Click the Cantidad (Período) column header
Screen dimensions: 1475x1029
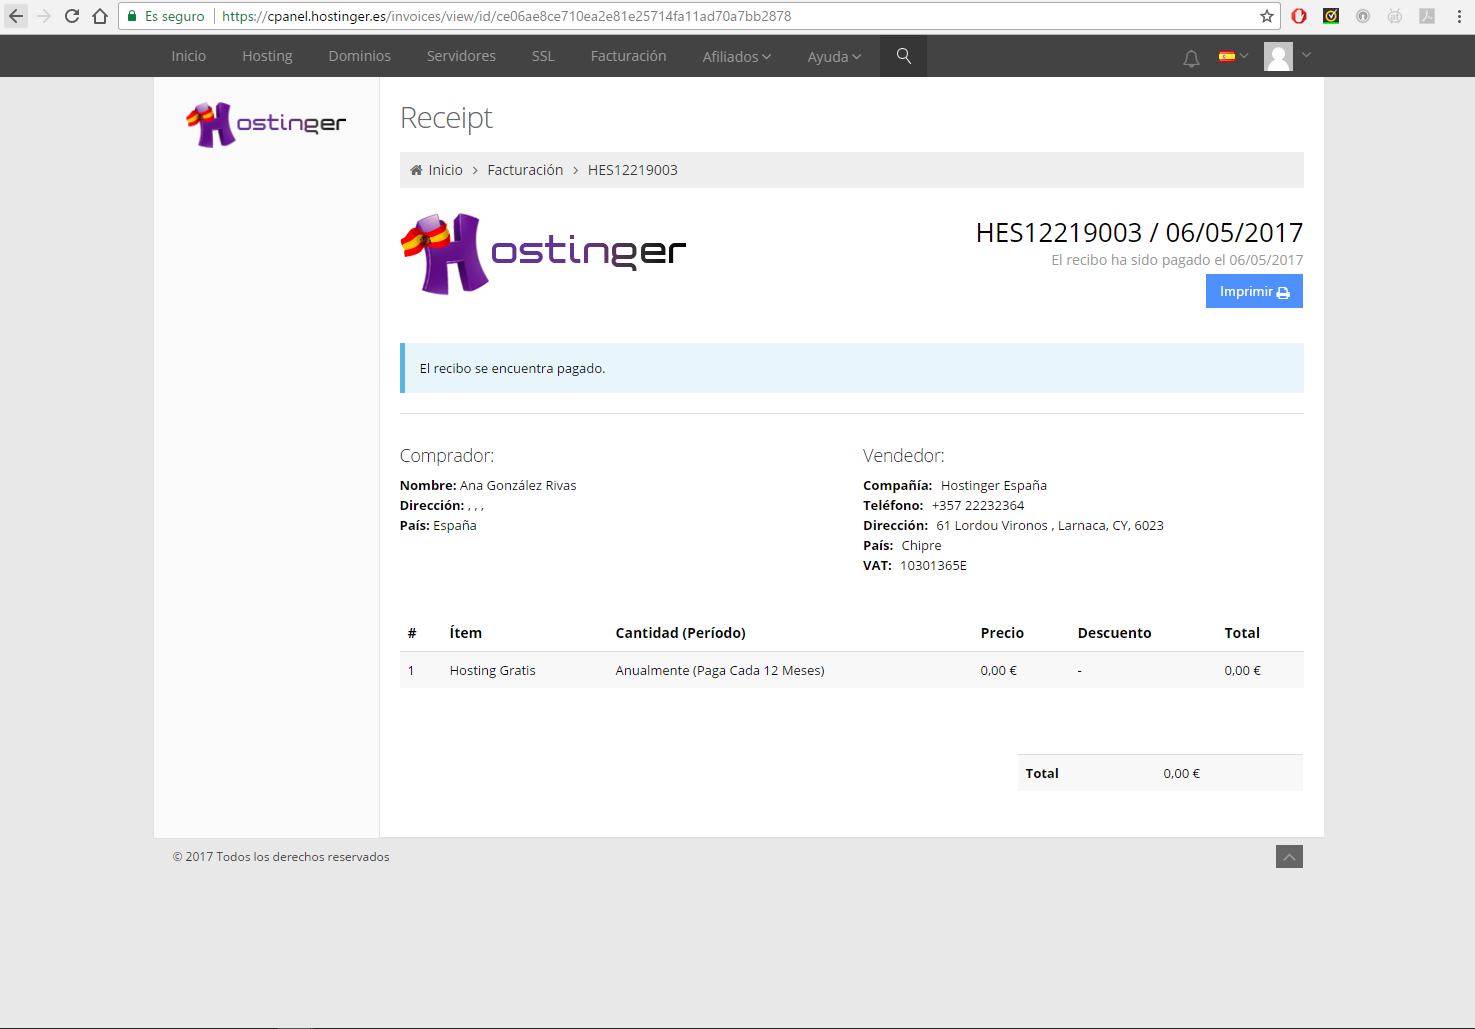click(681, 633)
